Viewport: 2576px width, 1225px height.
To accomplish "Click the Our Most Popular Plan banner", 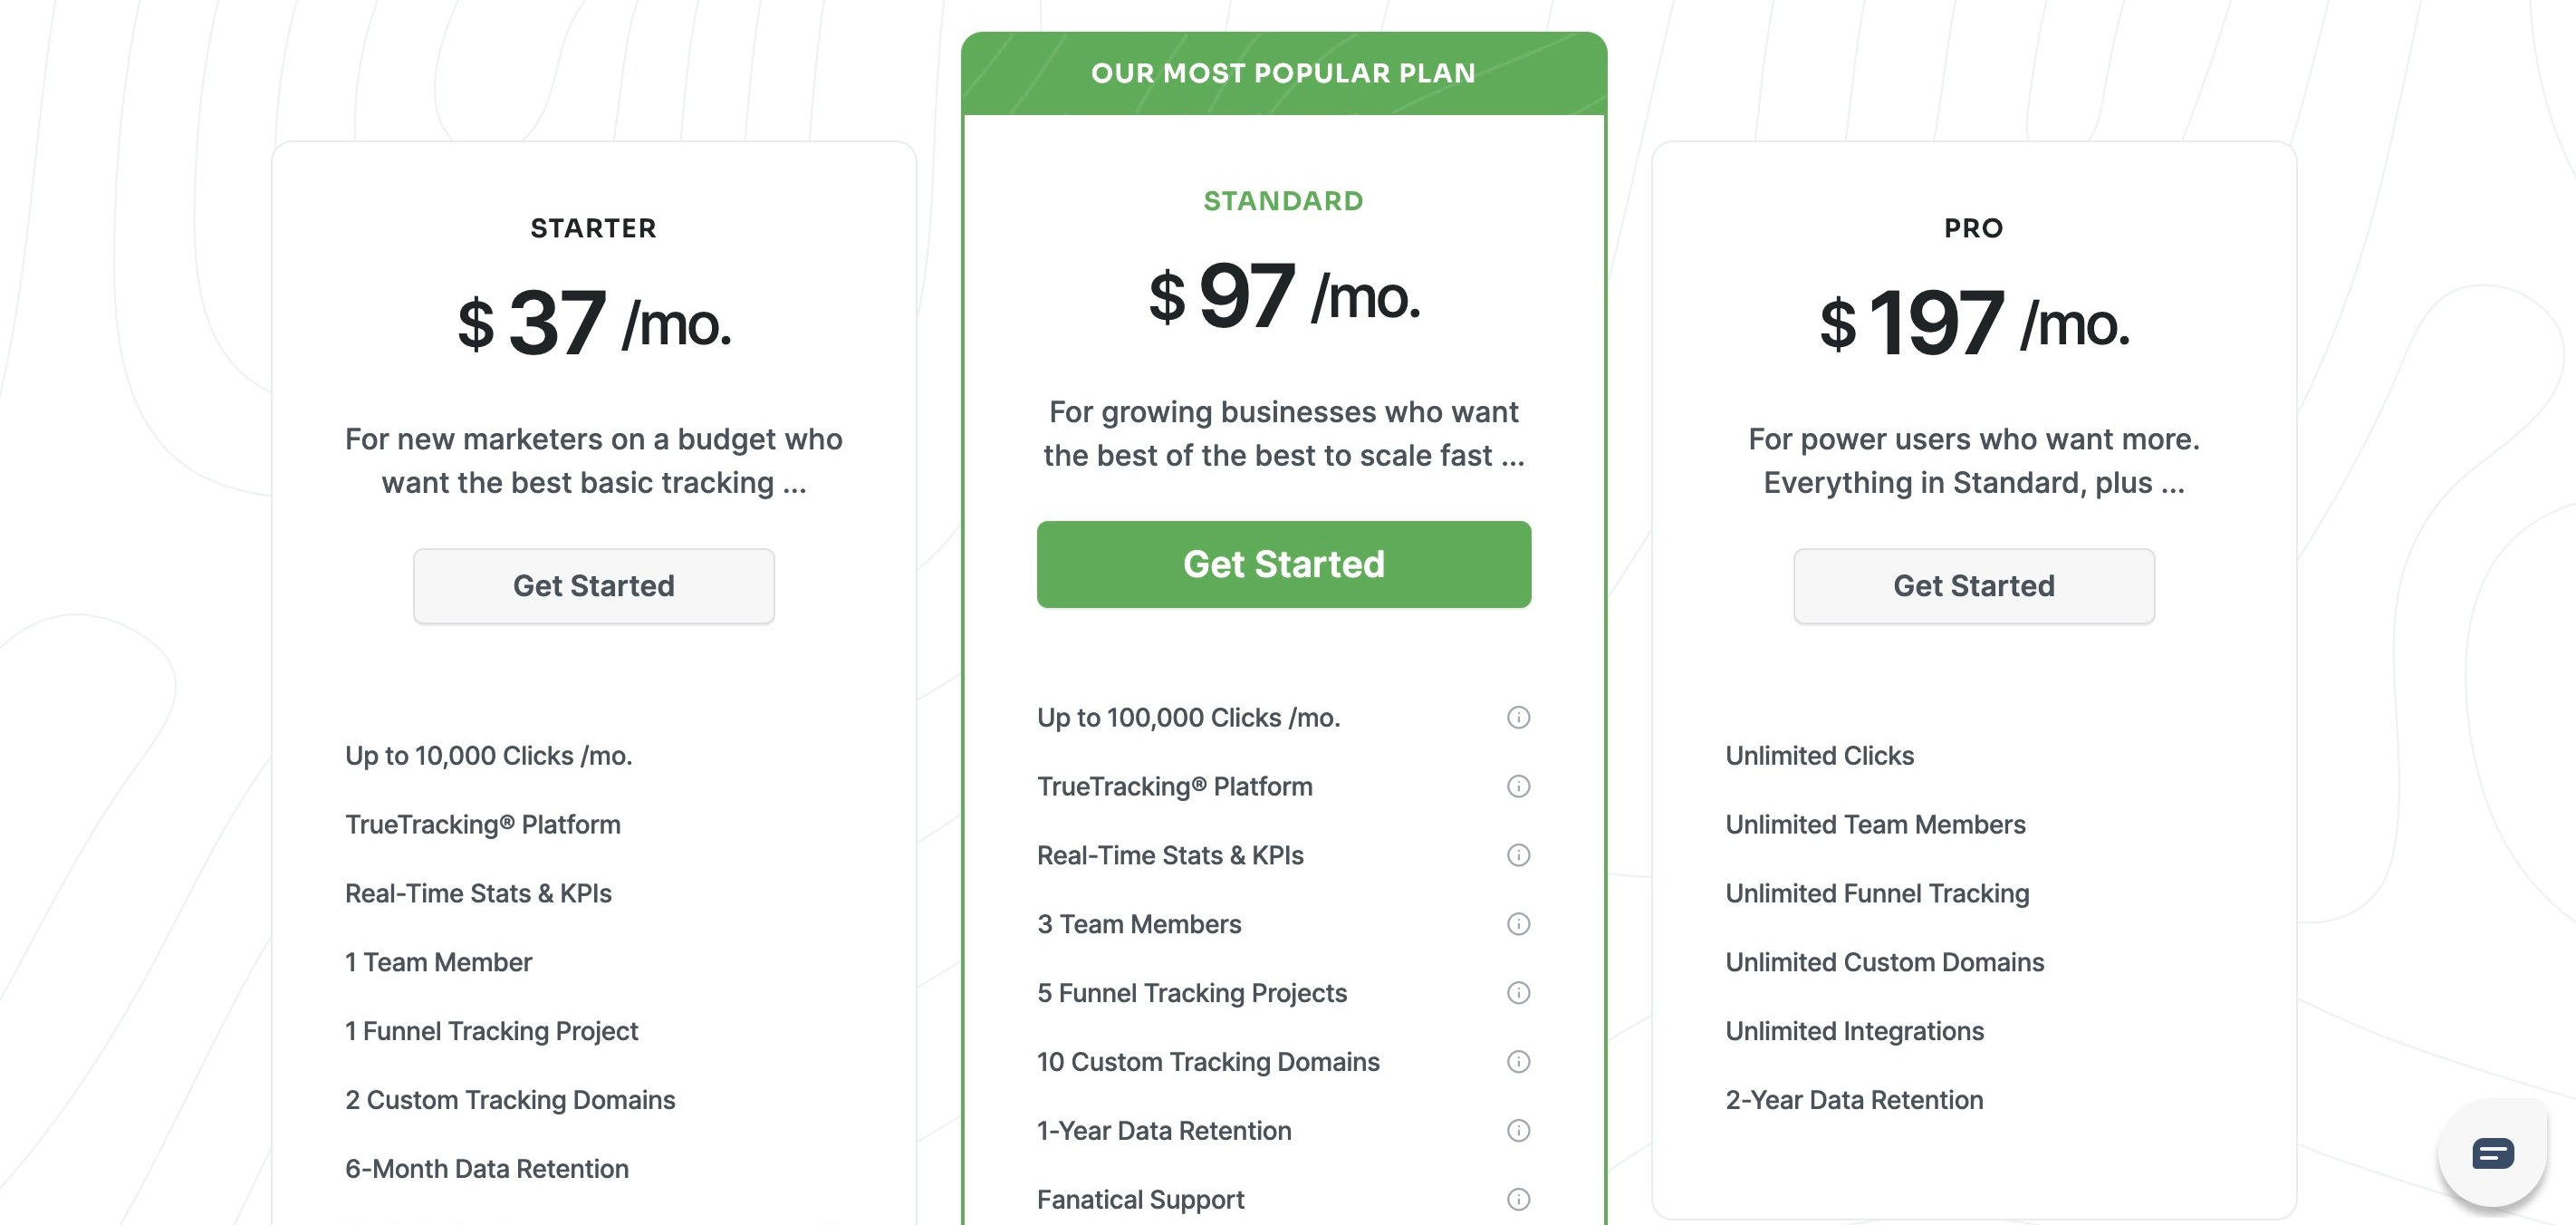I will coord(1283,73).
